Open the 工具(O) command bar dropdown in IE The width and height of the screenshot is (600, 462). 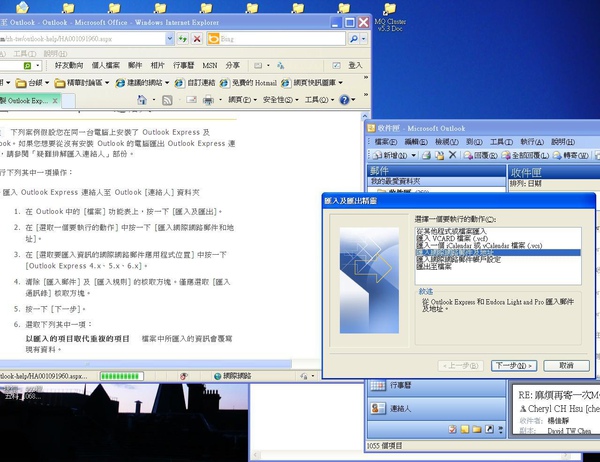pyautogui.click(x=320, y=100)
